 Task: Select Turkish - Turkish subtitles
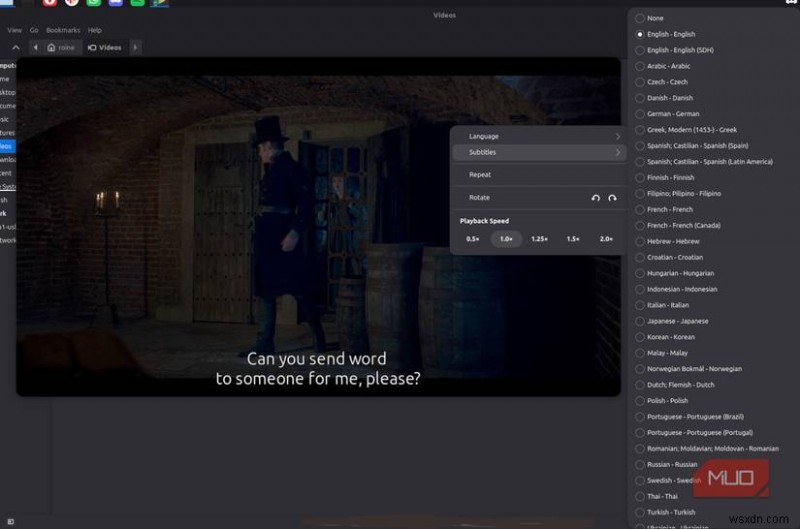[665, 512]
